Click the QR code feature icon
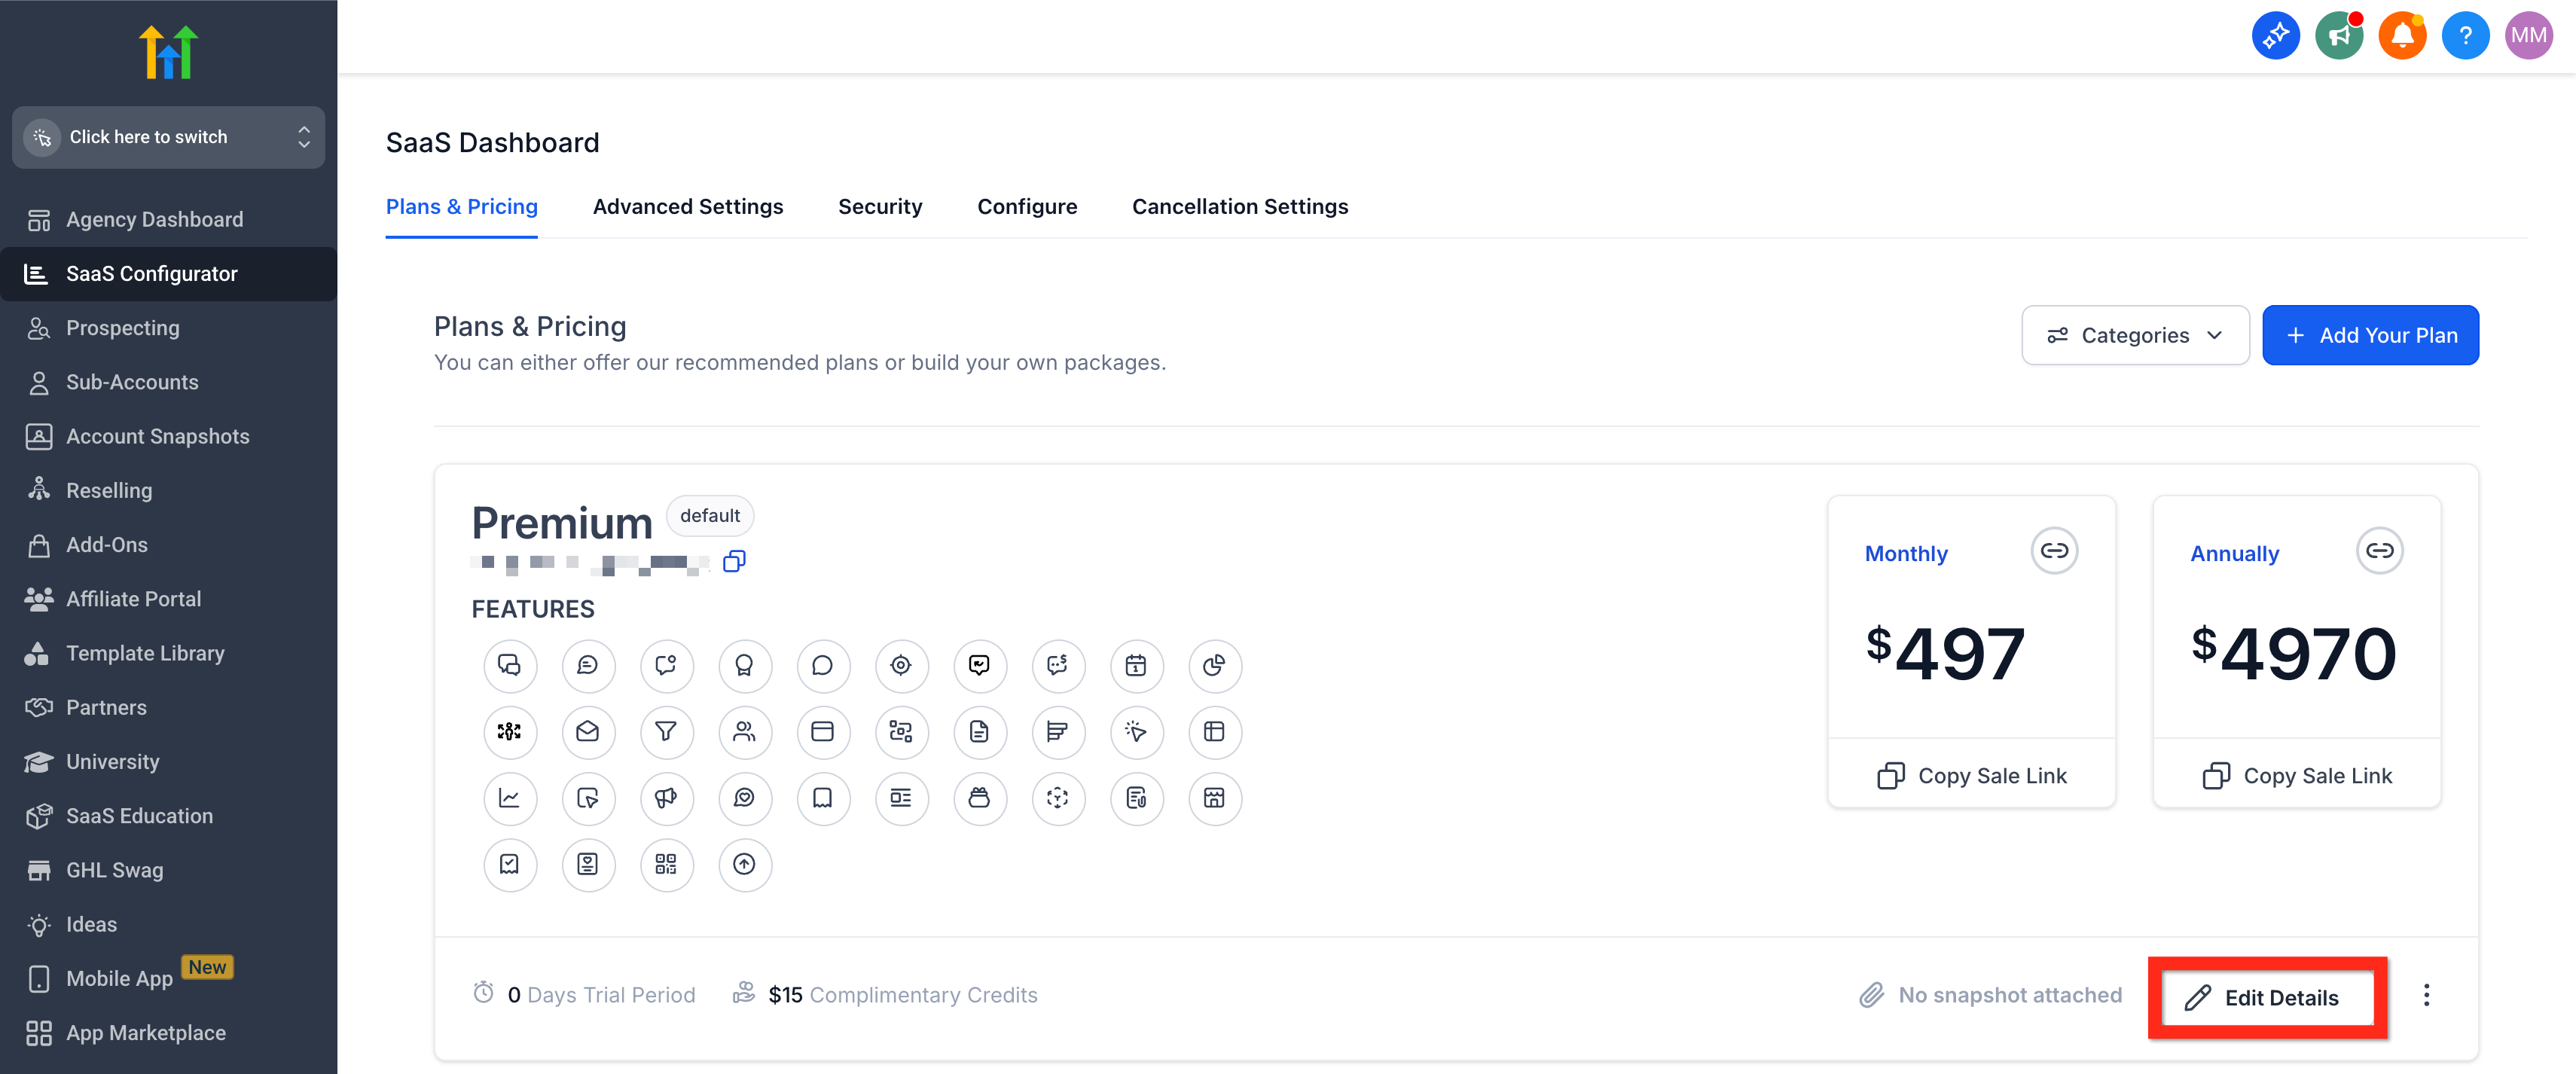Viewport: 2576px width, 1074px height. (x=666, y=864)
